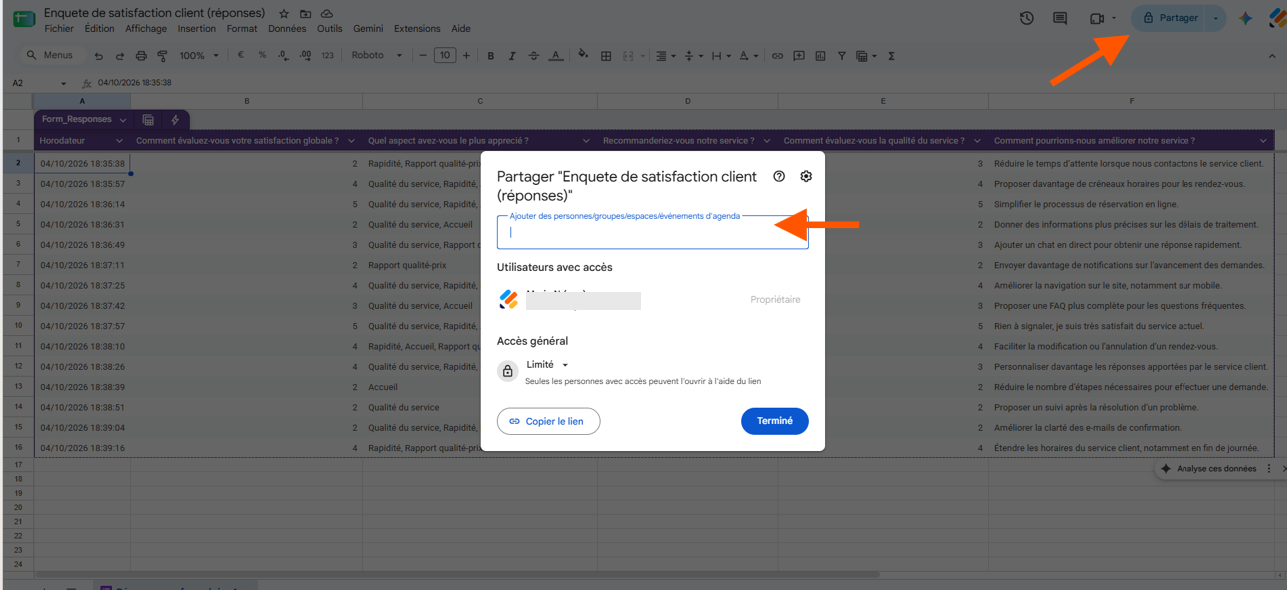The width and height of the screenshot is (1287, 590).
Task: Open the Outils menu
Action: pos(329,29)
